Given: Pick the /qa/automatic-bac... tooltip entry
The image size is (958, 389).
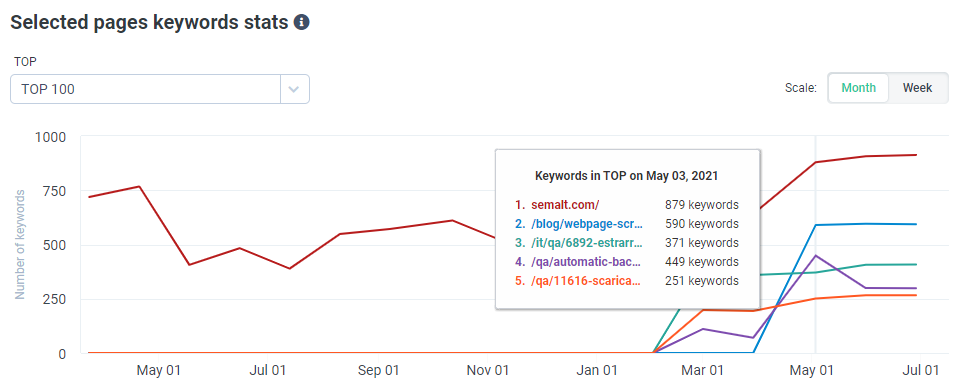Looking at the screenshot, I should [626, 262].
